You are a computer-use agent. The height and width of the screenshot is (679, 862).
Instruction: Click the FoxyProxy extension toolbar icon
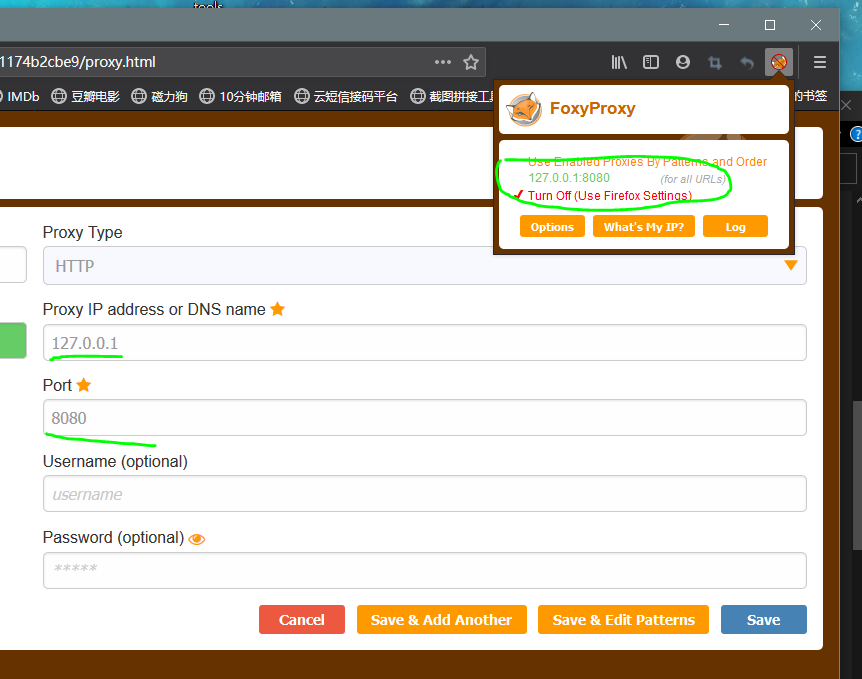tap(778, 62)
